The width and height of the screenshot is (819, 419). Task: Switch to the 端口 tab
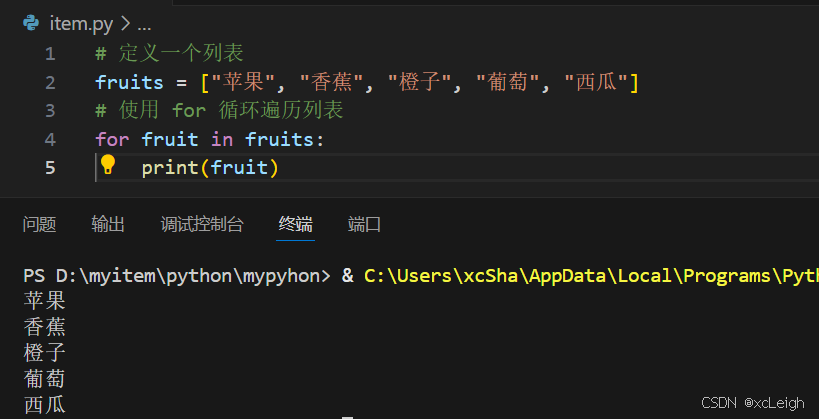tap(365, 225)
